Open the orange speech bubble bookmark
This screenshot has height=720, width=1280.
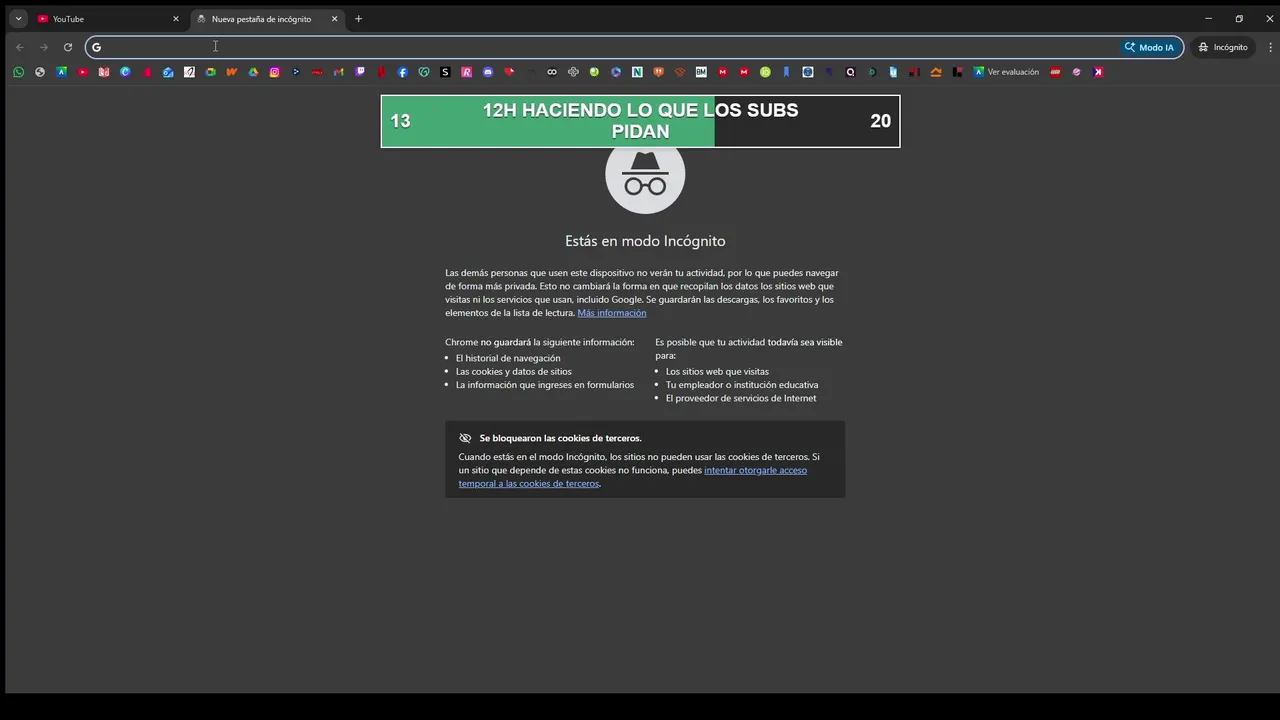[x=658, y=72]
